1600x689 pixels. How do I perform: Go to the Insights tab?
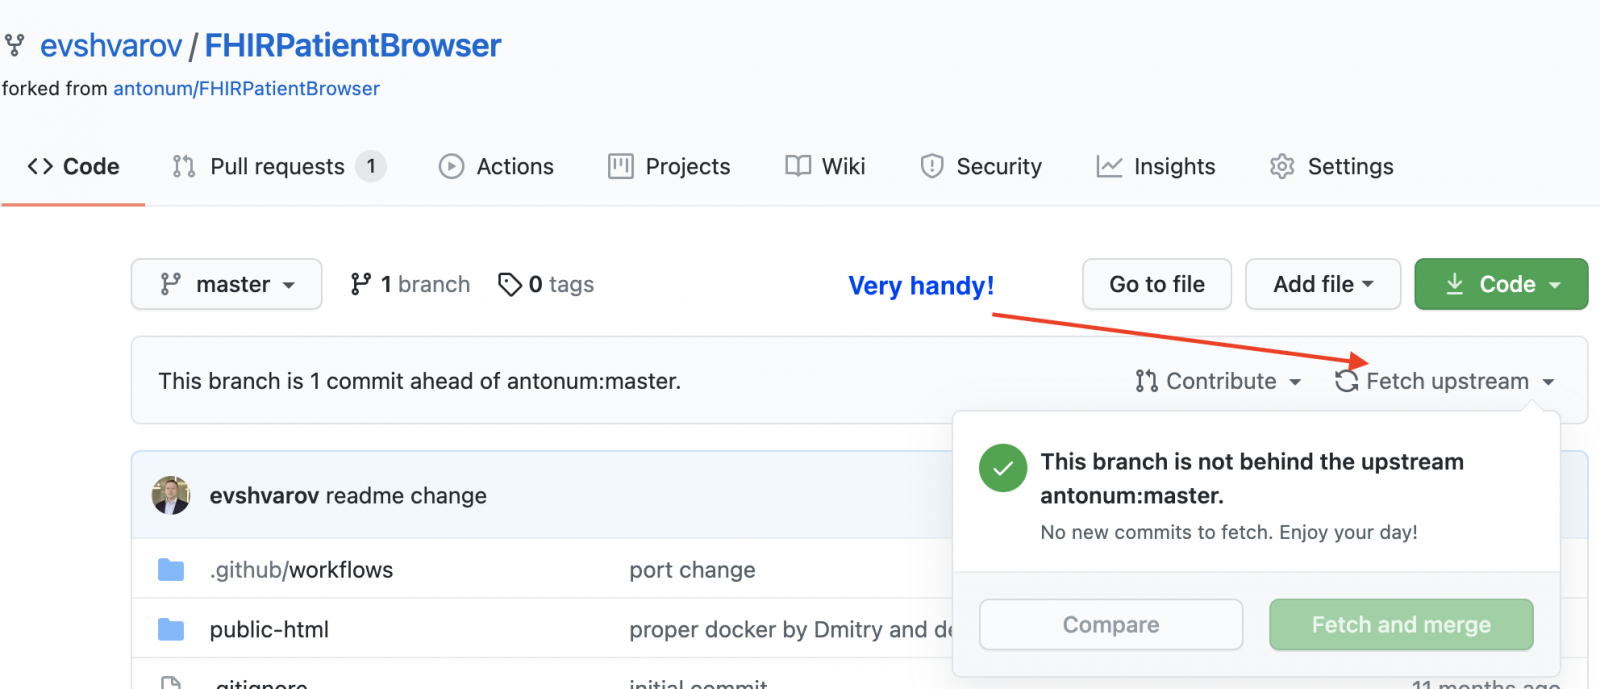click(1156, 167)
